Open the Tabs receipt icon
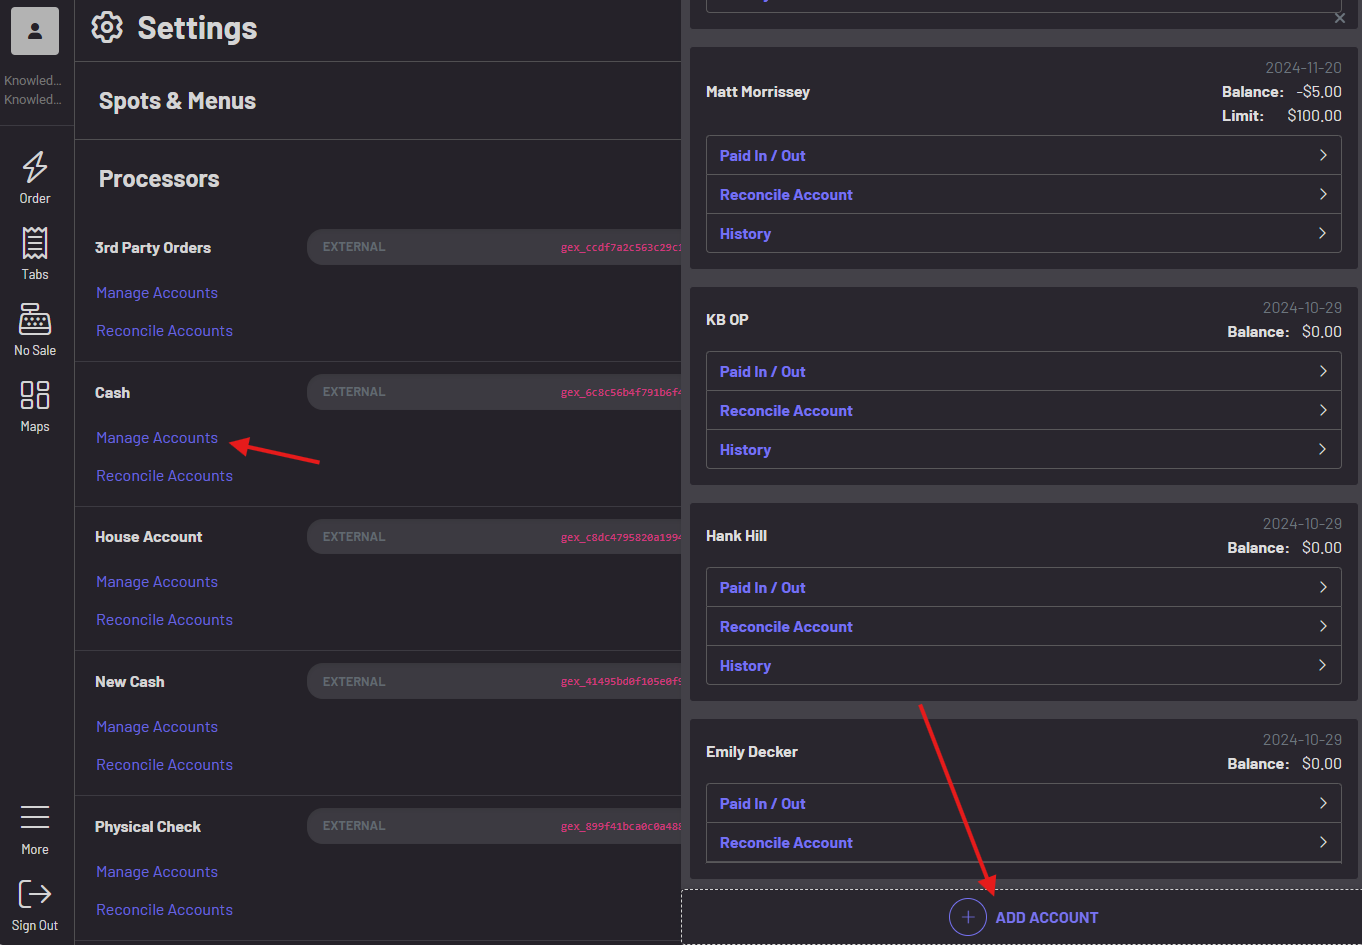This screenshot has width=1362, height=945. pyautogui.click(x=35, y=243)
